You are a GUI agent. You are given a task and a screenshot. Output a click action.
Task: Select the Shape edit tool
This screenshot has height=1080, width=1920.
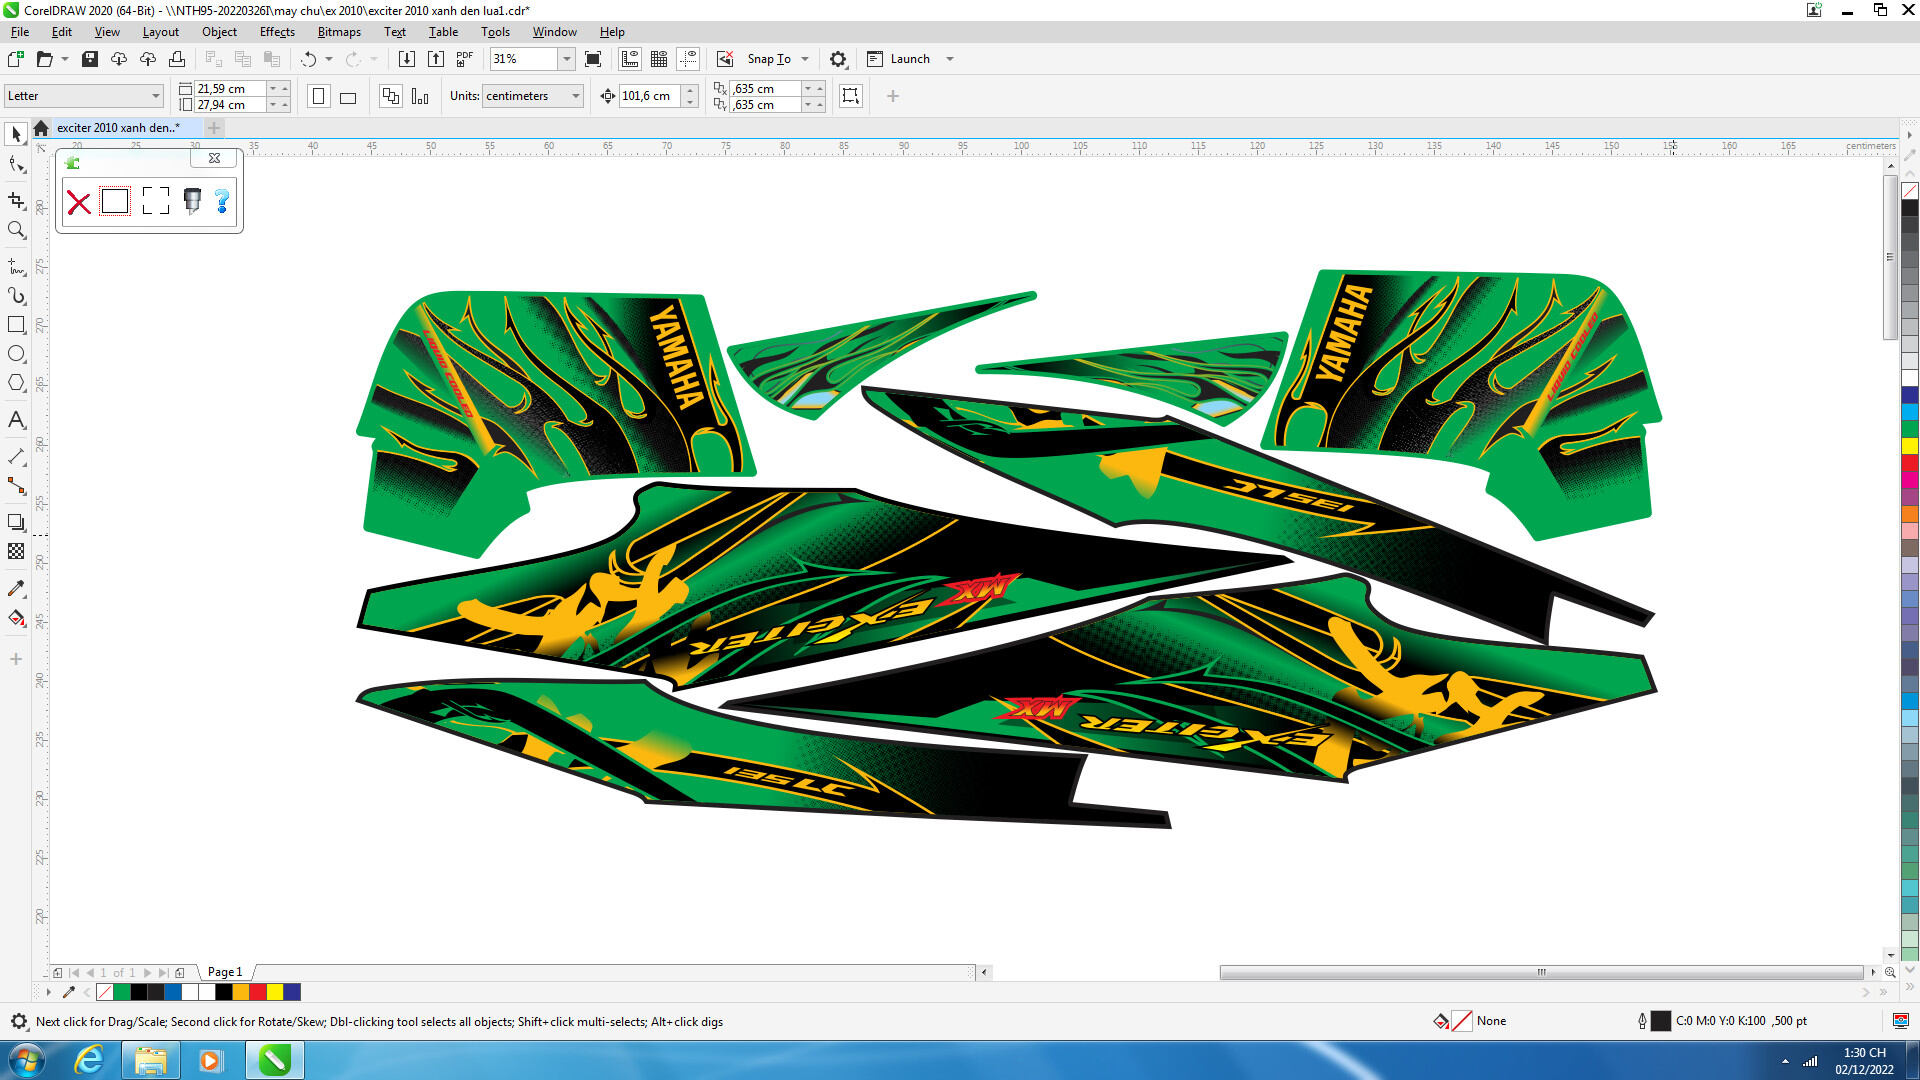[16, 165]
